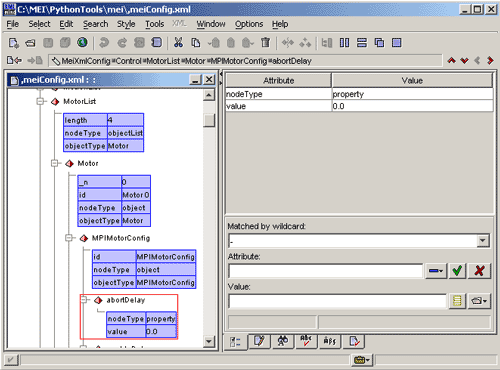Image resolution: width=500 pixels, height=370 pixels.
Task: Select the abortDelay node in the tree
Action: pyautogui.click(x=126, y=300)
